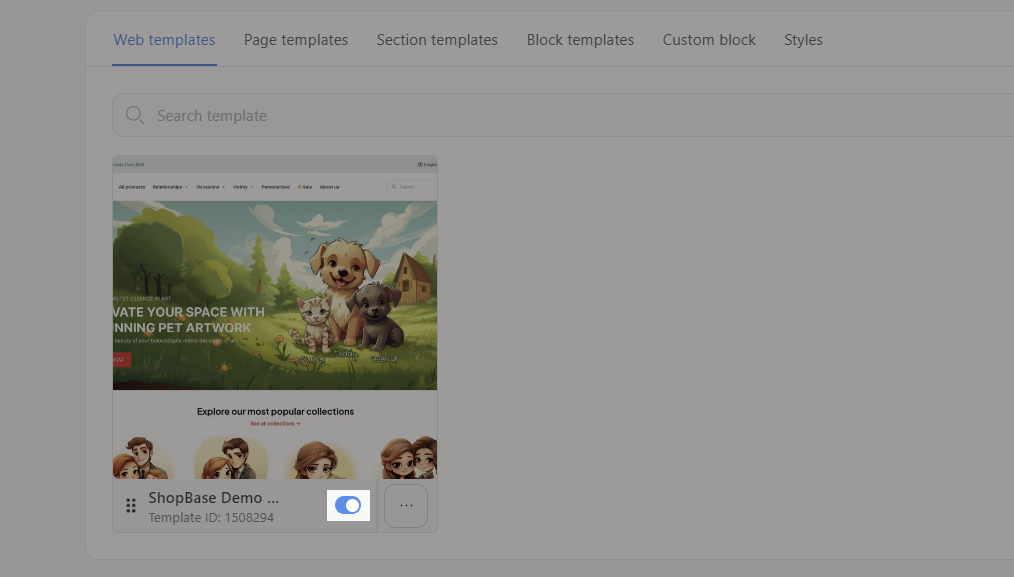Click the Search template input field
Viewport: 1014px width, 577px height.
(x=563, y=115)
